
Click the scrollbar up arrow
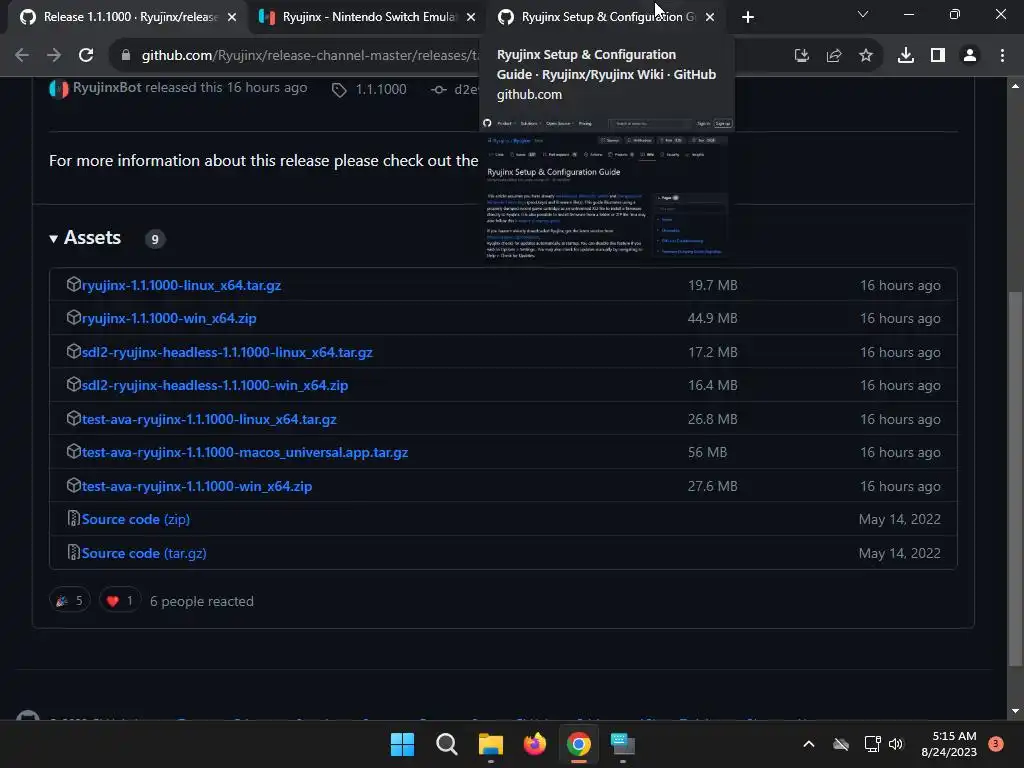1014,86
